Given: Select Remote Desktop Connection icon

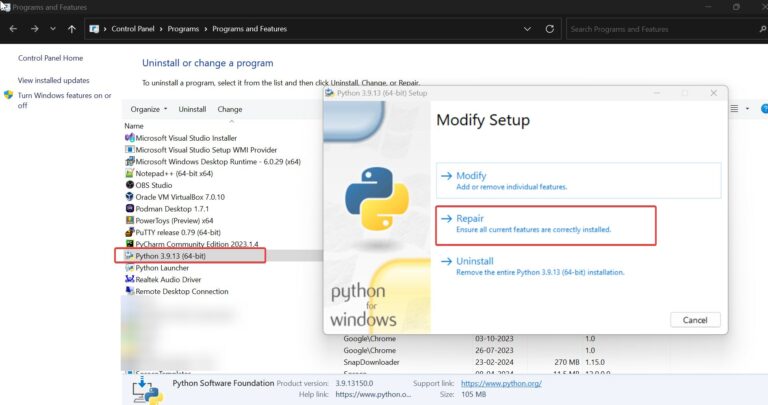Looking at the screenshot, I should [x=129, y=291].
